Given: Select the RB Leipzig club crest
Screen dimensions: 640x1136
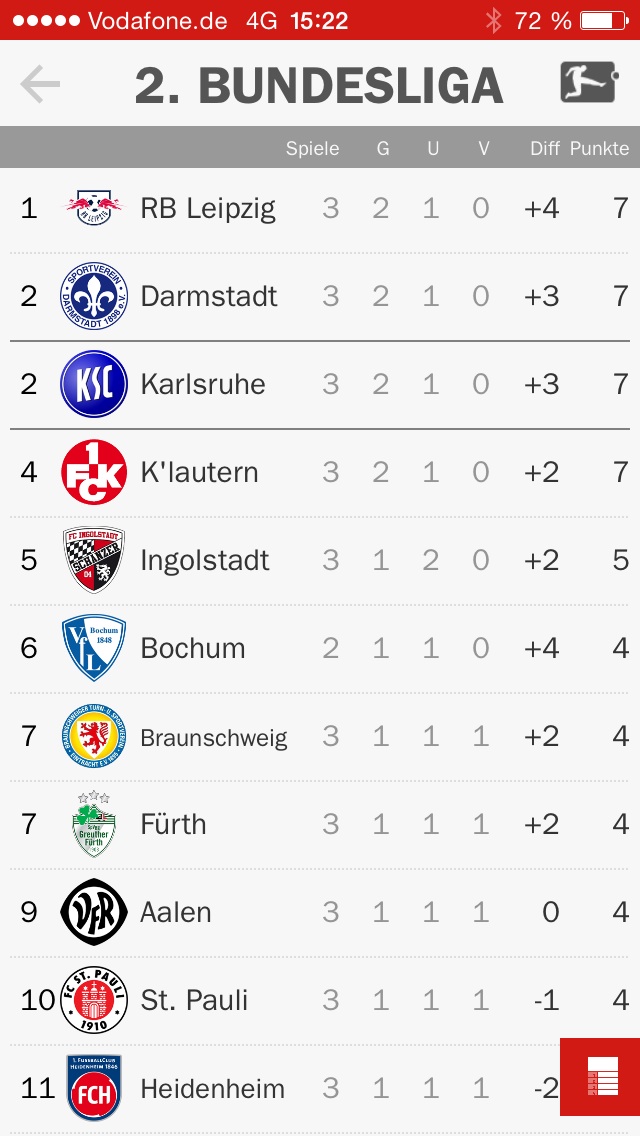Looking at the screenshot, I should pyautogui.click(x=94, y=208).
